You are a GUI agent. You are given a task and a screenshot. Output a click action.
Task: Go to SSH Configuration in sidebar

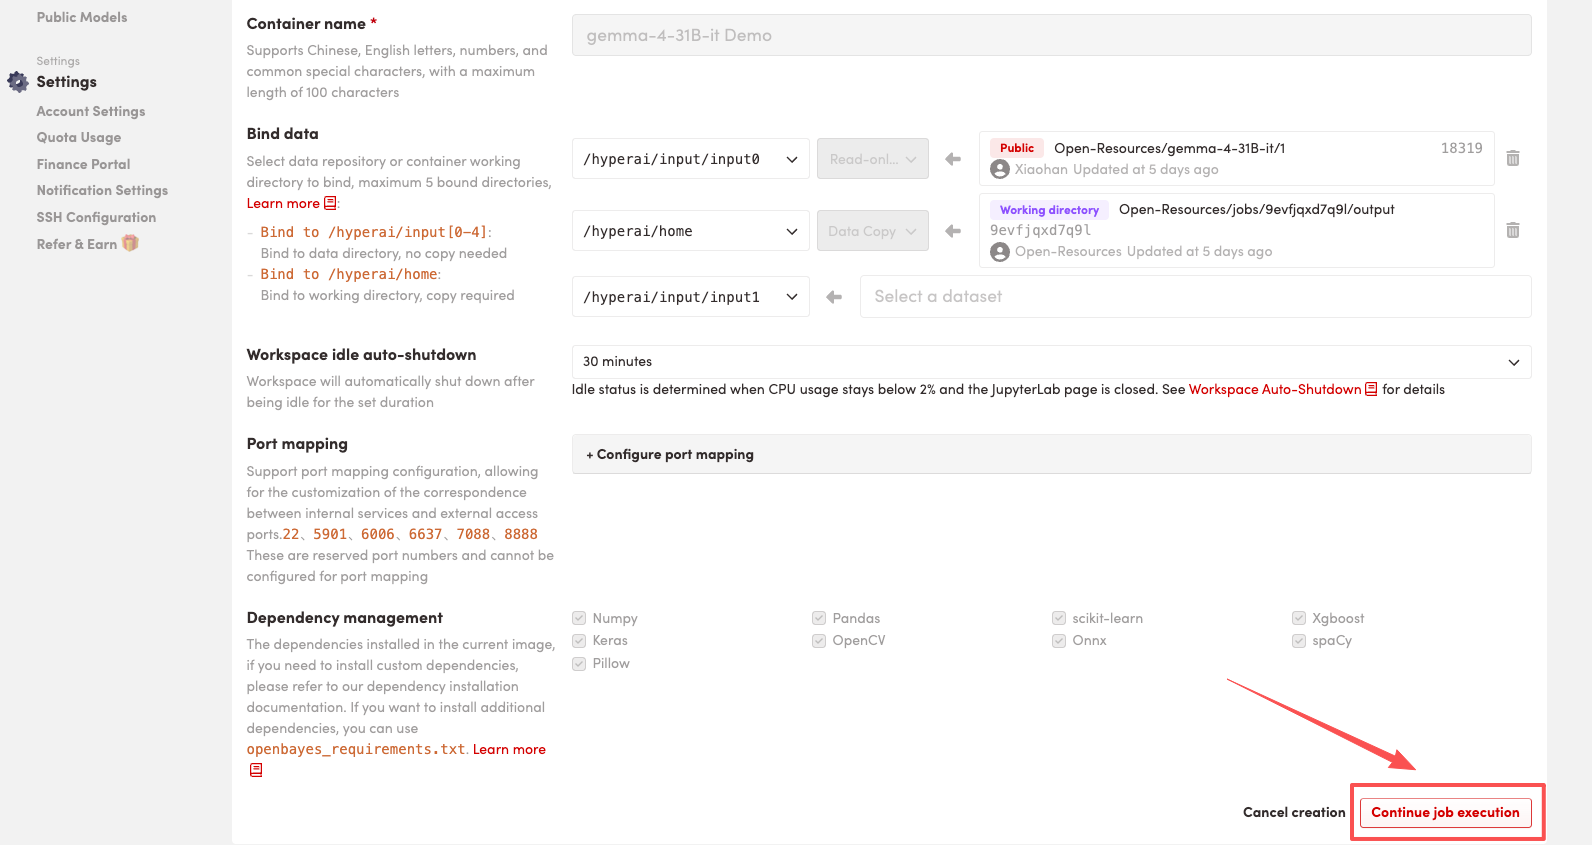click(96, 217)
